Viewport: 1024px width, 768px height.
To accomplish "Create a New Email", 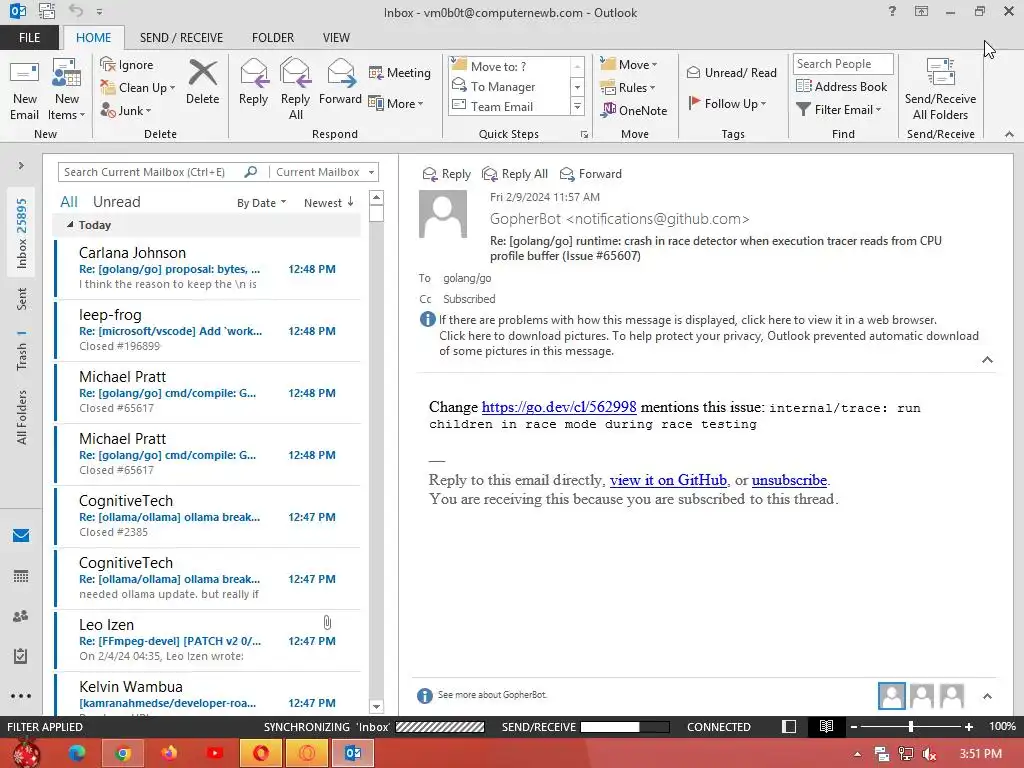I will click(x=24, y=90).
